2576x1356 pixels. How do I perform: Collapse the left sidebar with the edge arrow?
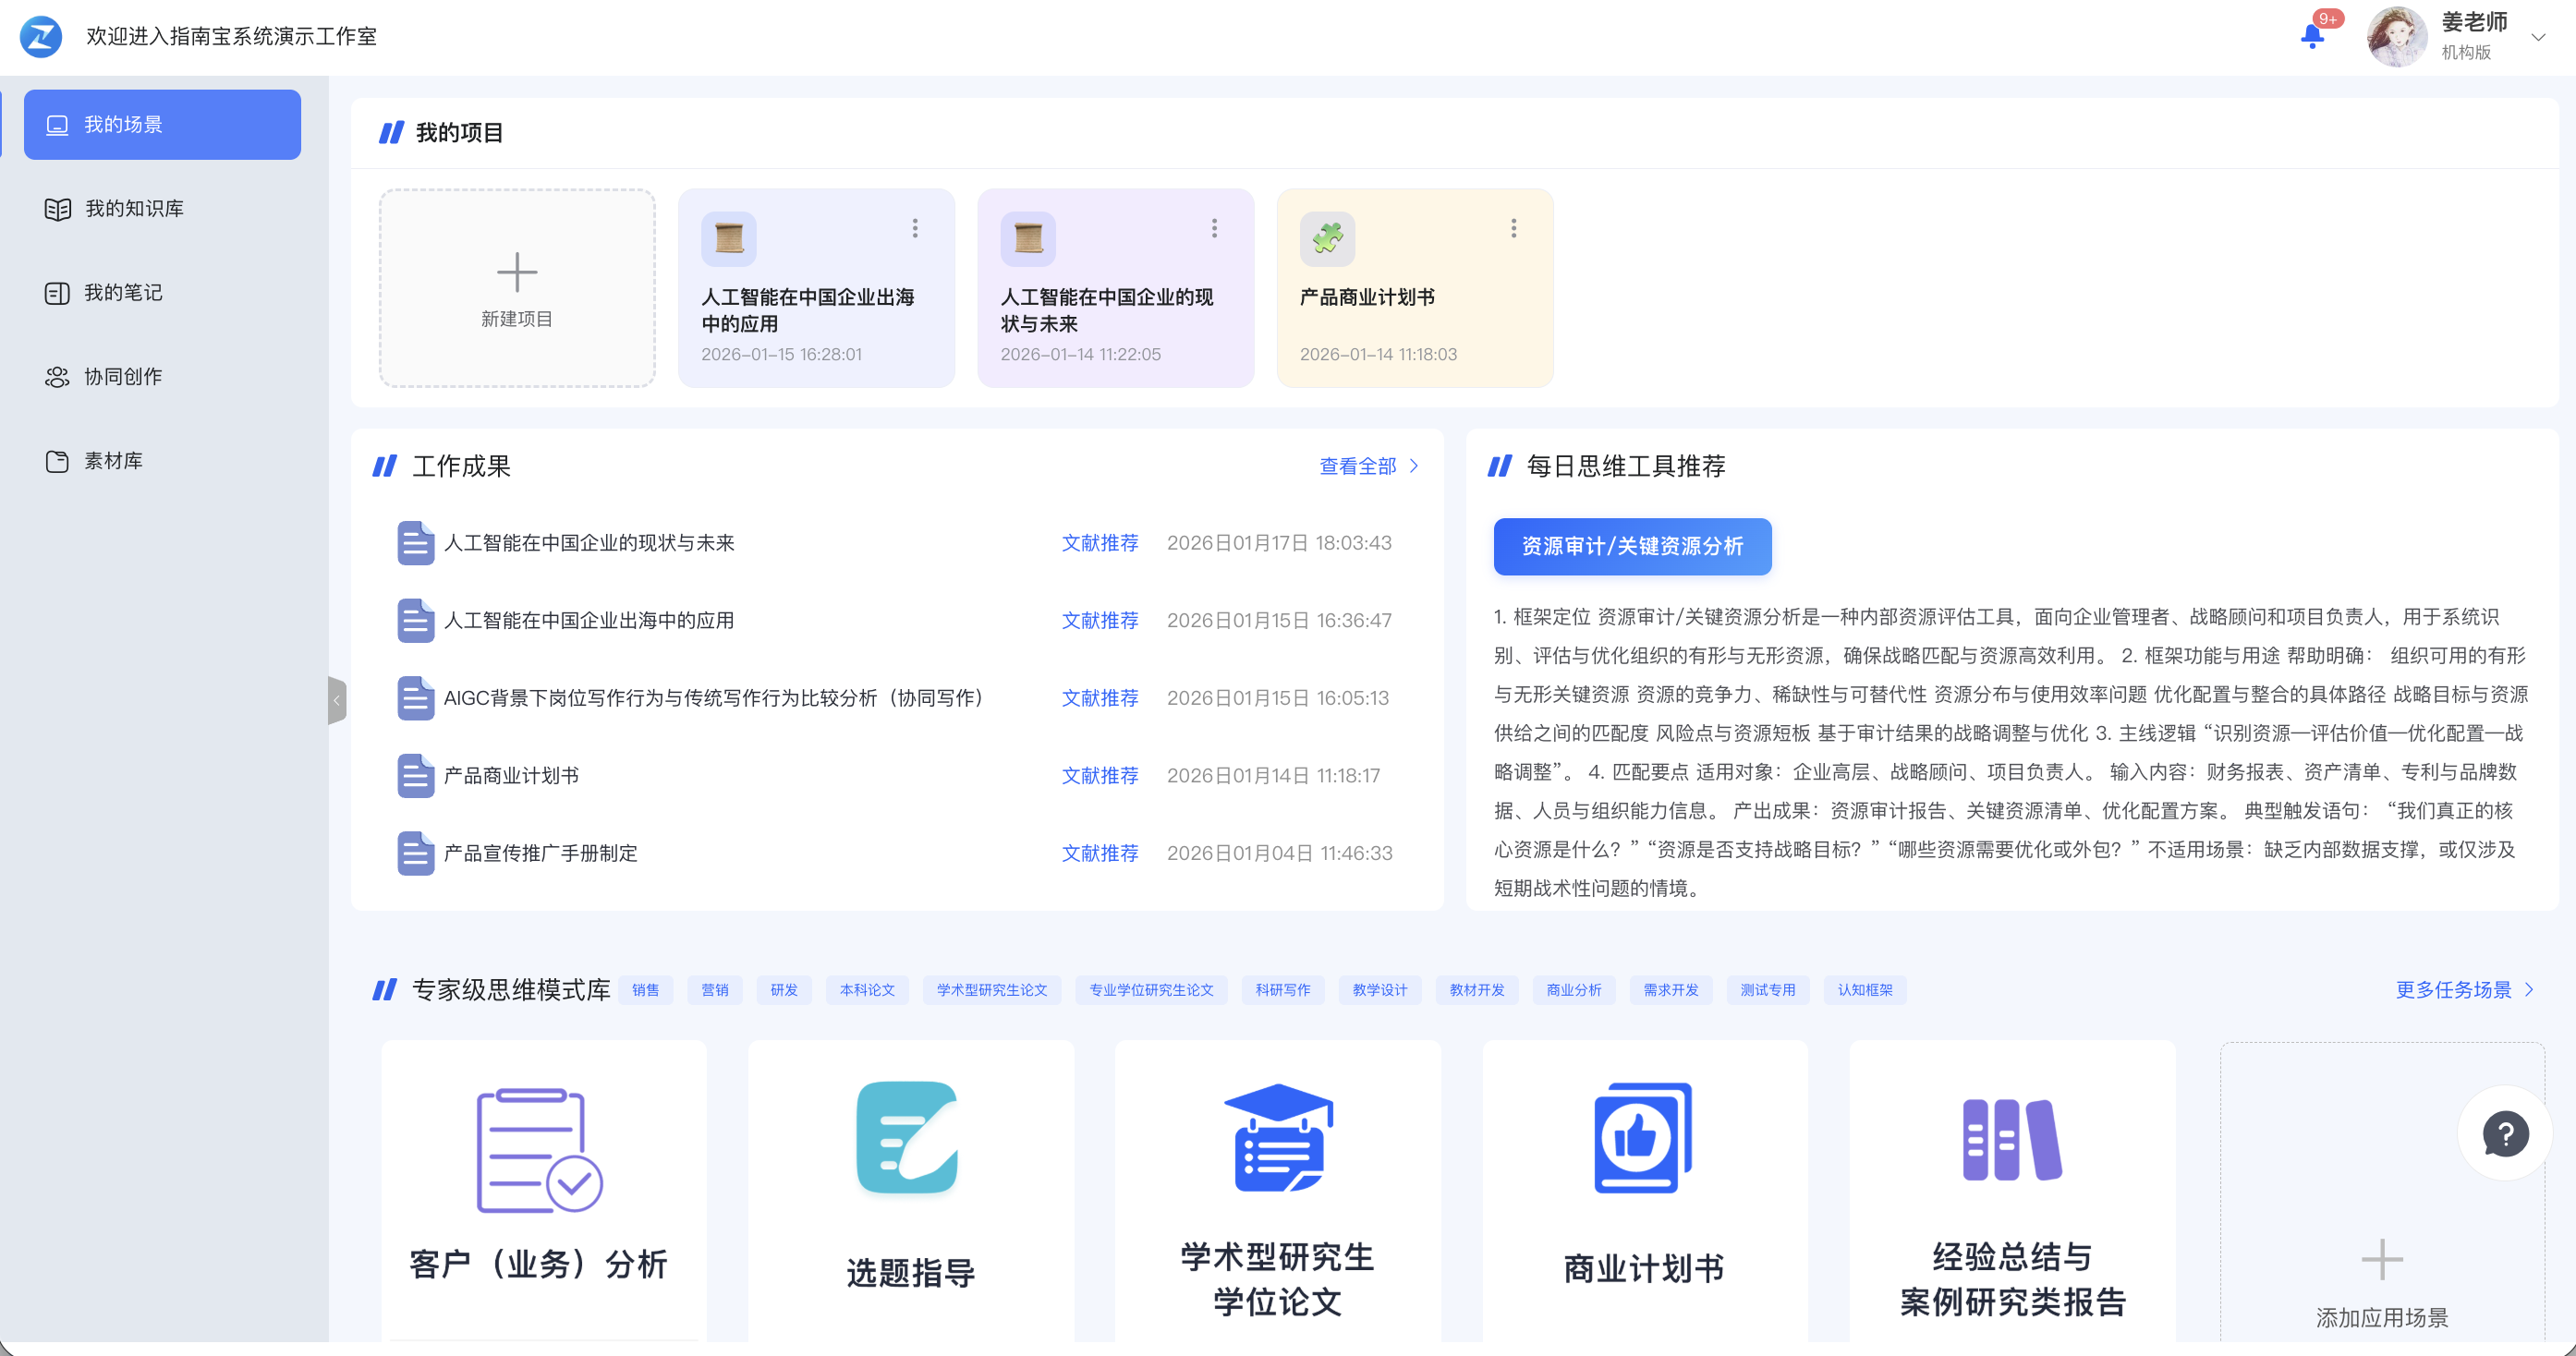(x=337, y=700)
